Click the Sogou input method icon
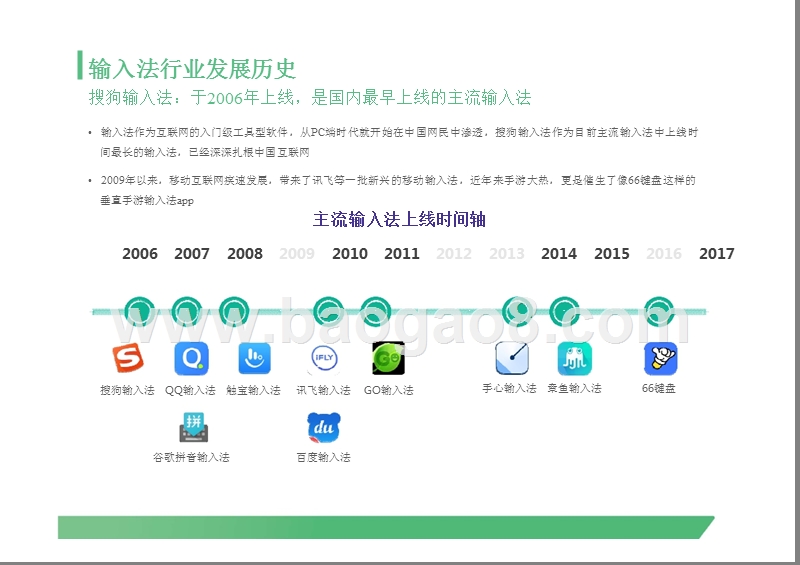This screenshot has width=800, height=565. [x=128, y=358]
